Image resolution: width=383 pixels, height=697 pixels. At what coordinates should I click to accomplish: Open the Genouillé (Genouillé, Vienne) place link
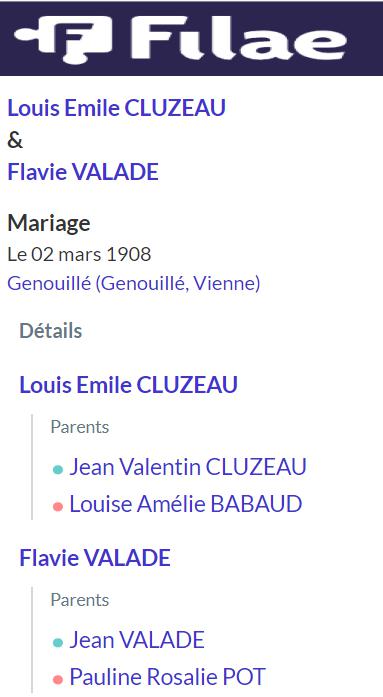[134, 283]
